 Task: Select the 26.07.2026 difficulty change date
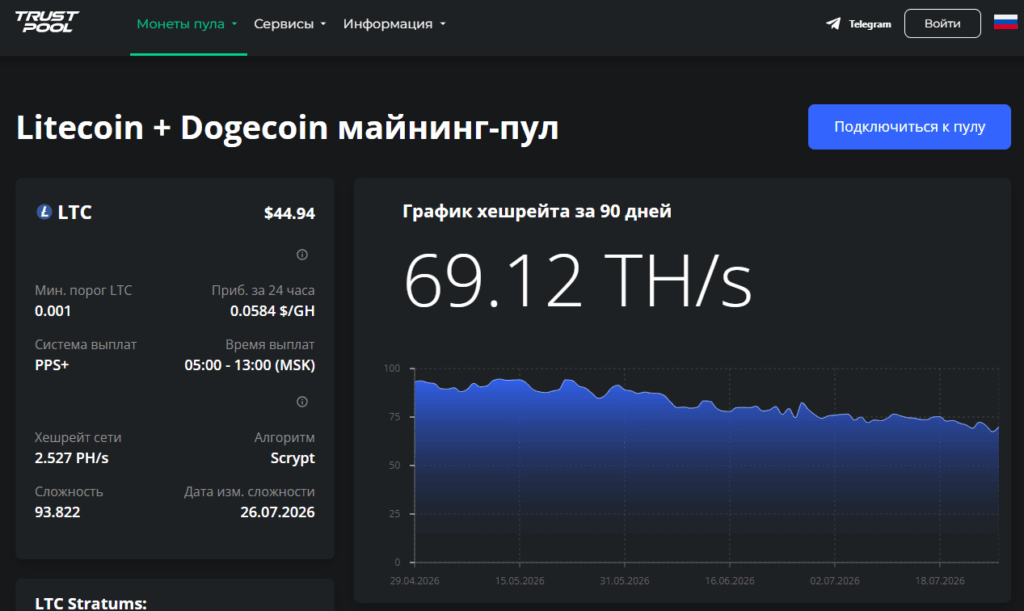tap(278, 512)
